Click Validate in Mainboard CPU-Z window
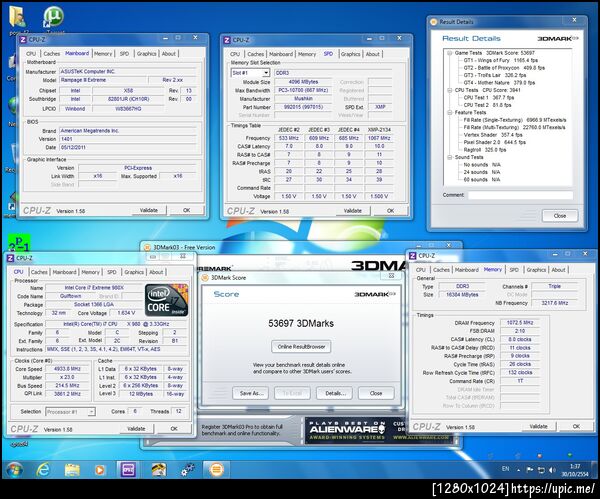This screenshot has height=499, width=600. coord(149,210)
